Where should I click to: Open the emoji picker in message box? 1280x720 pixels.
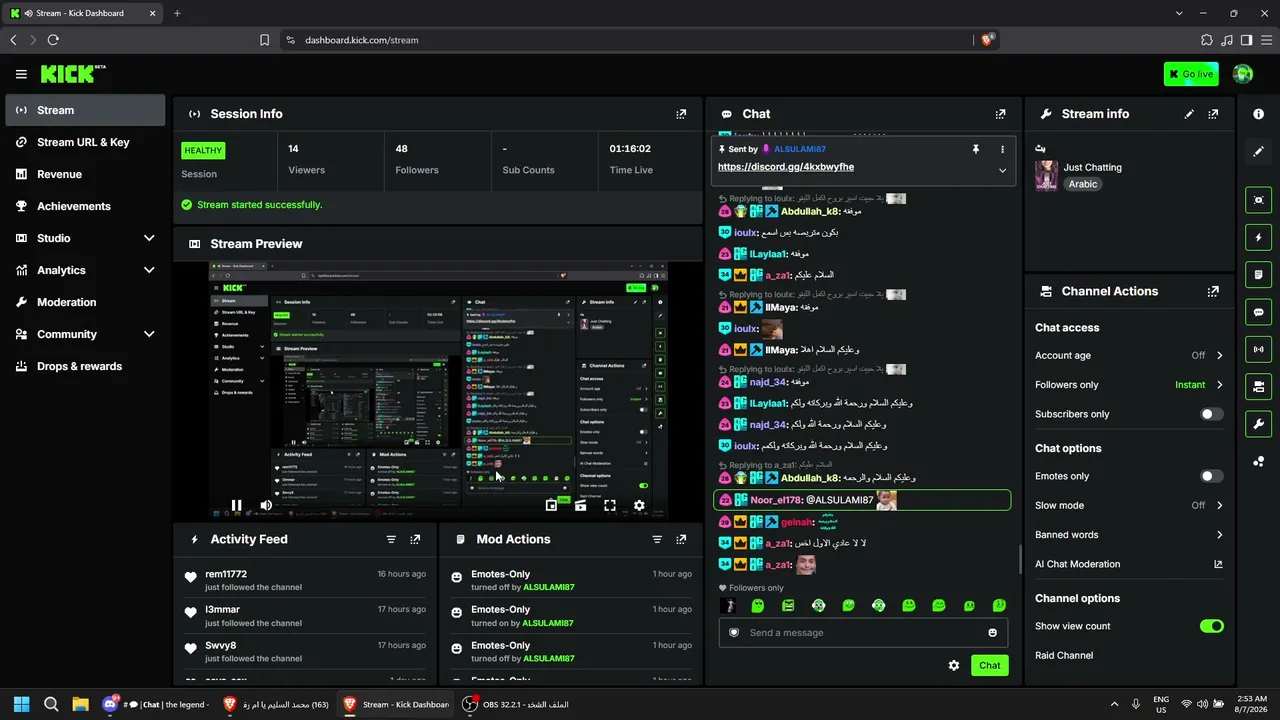click(992, 633)
